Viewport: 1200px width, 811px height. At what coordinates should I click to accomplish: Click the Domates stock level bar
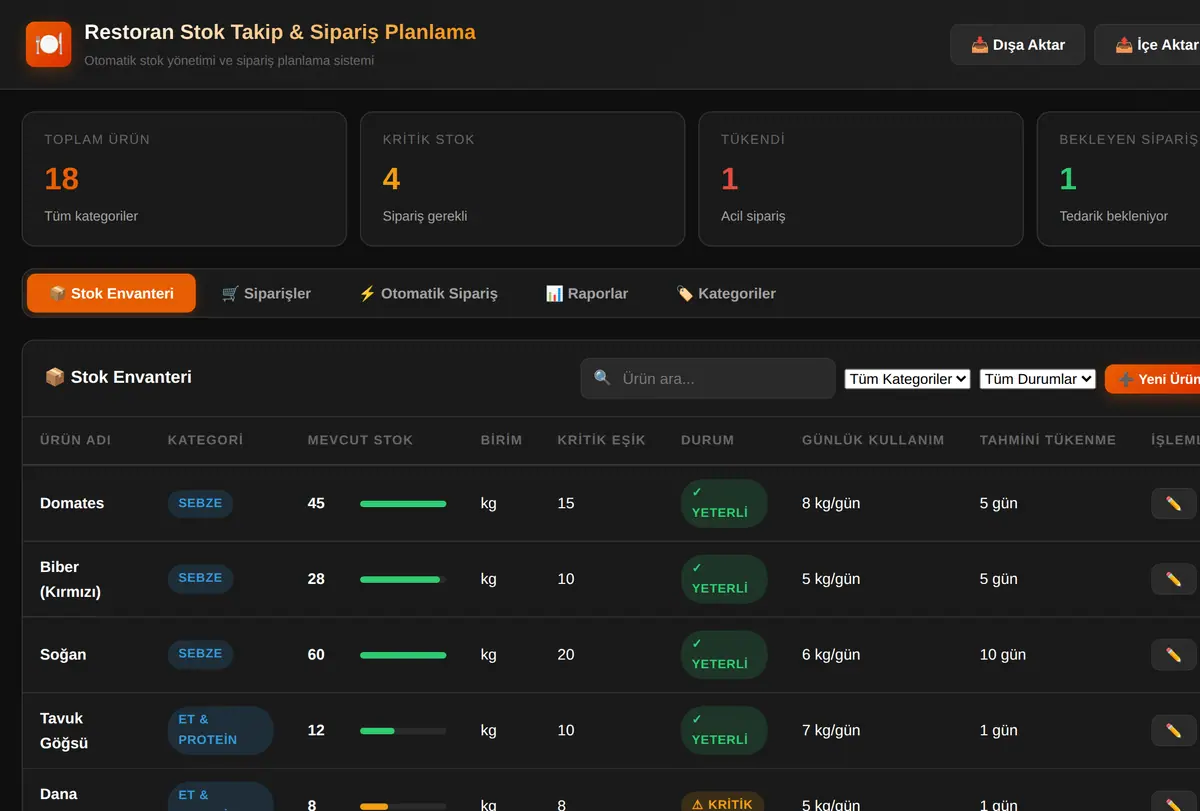[403, 504]
